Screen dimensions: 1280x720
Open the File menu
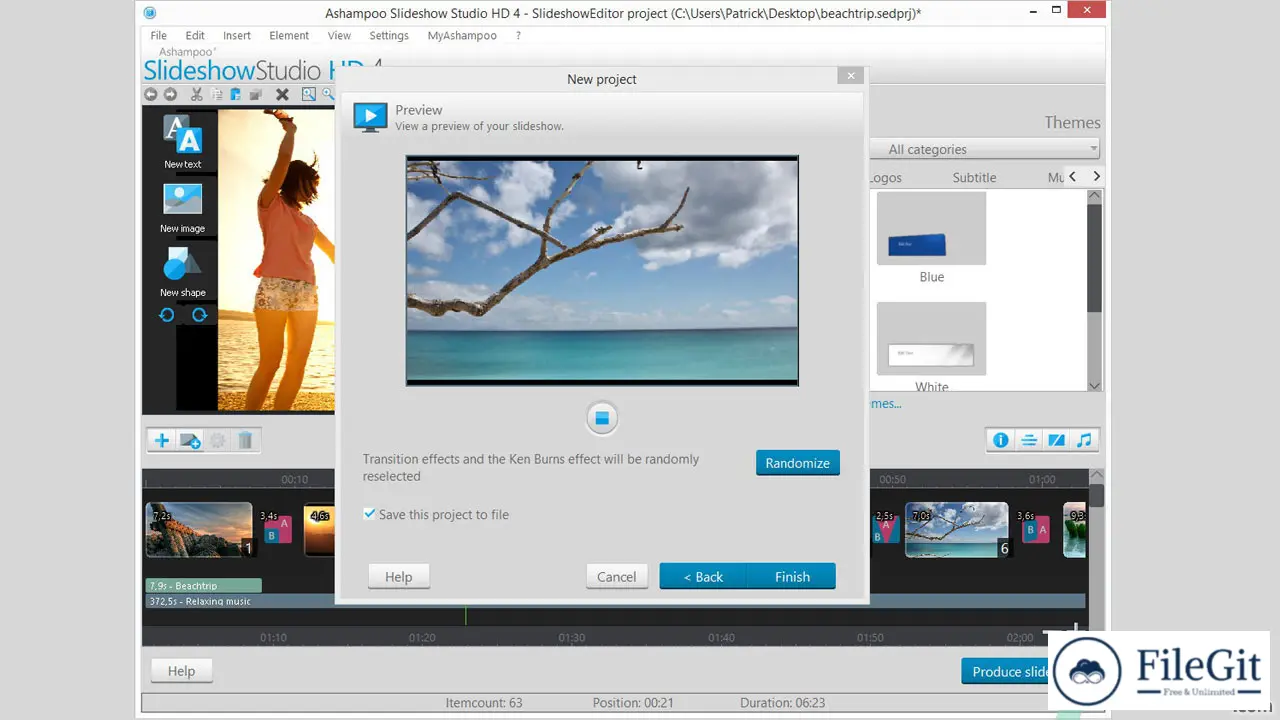point(158,35)
